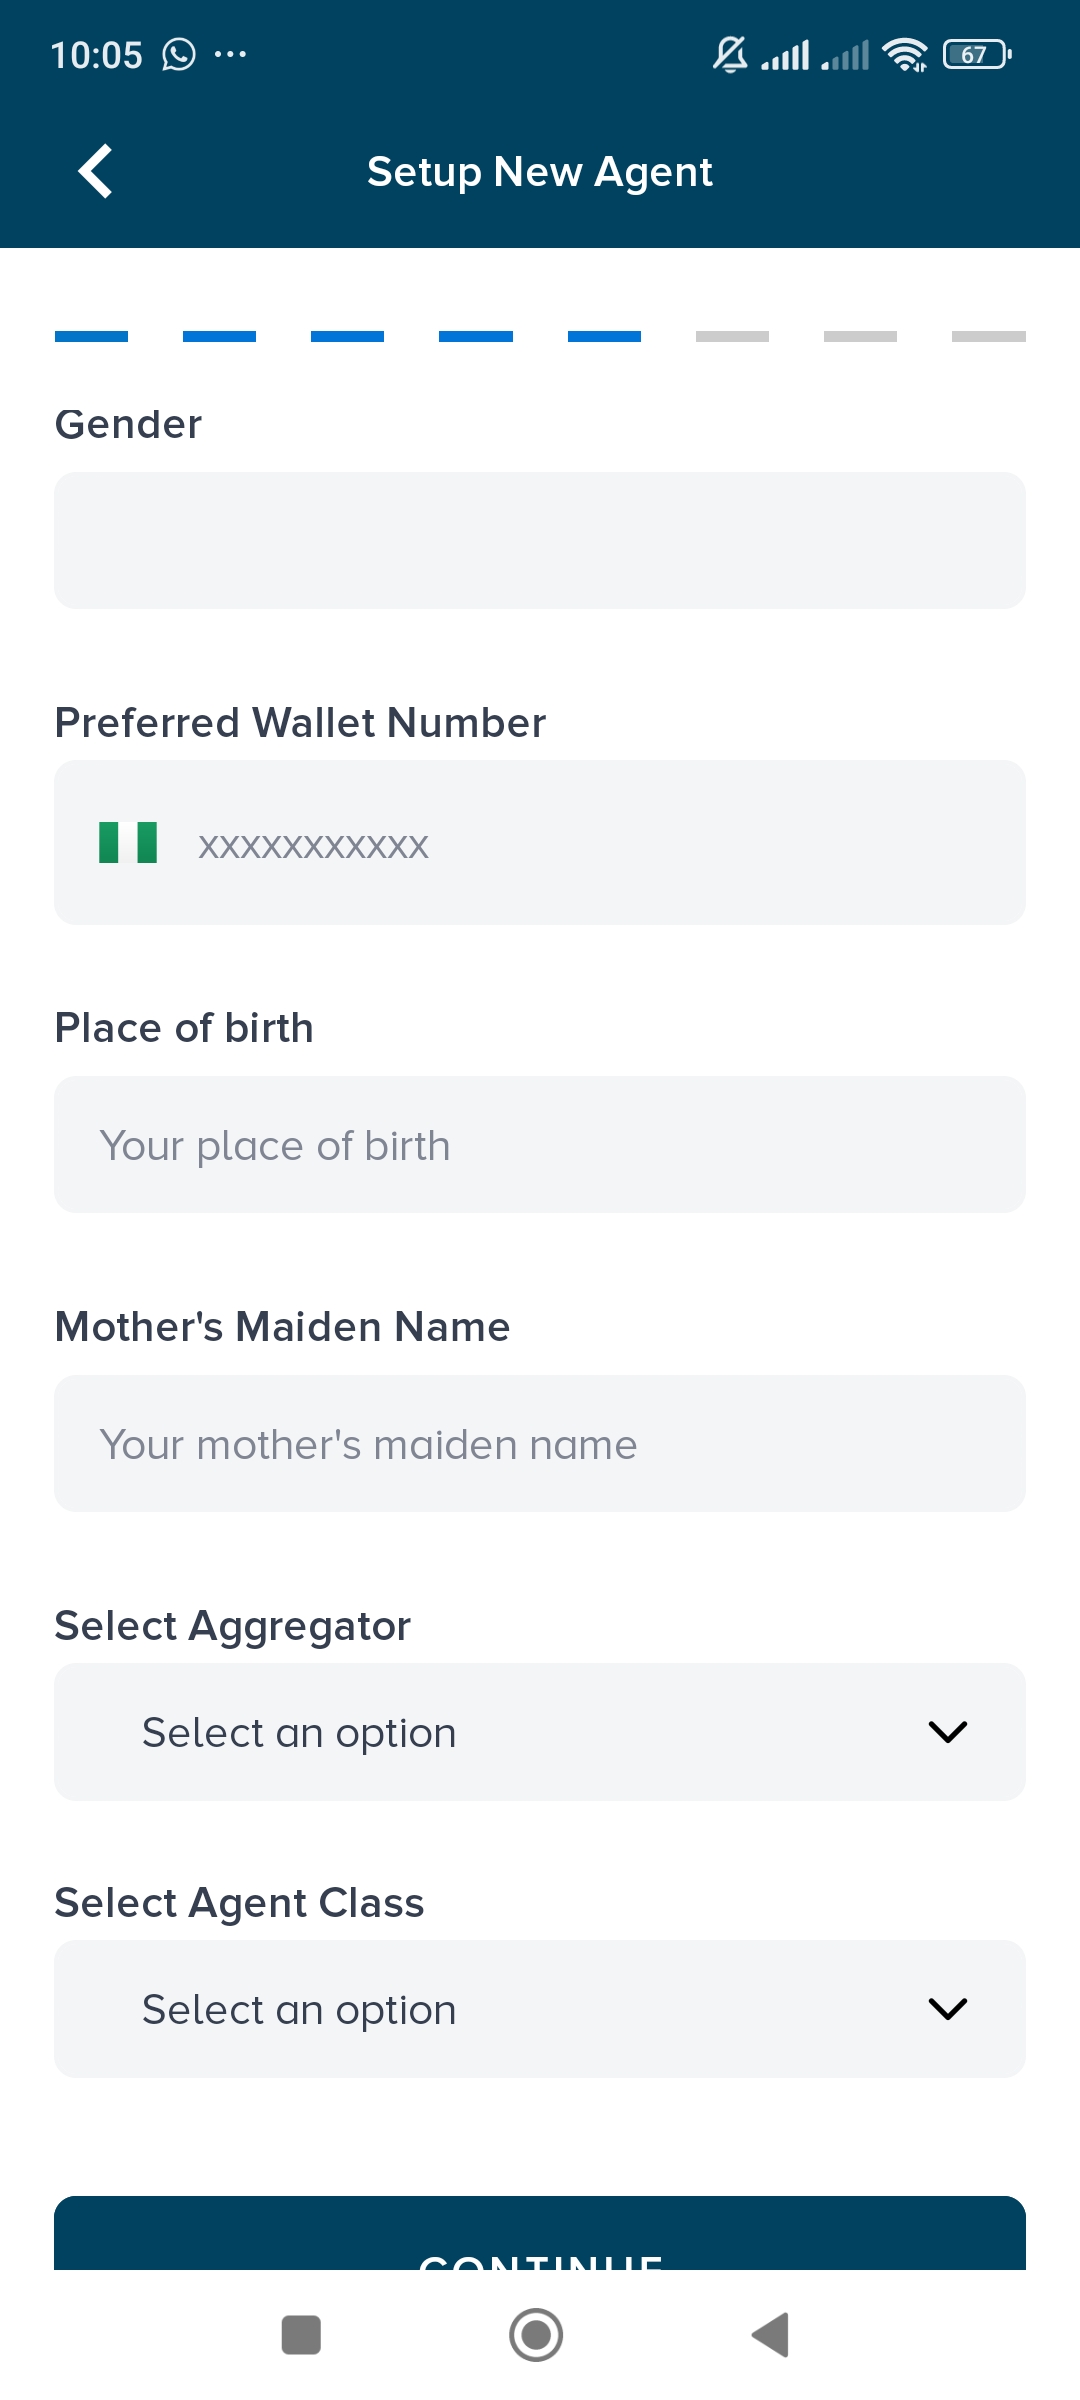
Task: Tap the Wi-Fi status icon
Action: click(x=905, y=54)
